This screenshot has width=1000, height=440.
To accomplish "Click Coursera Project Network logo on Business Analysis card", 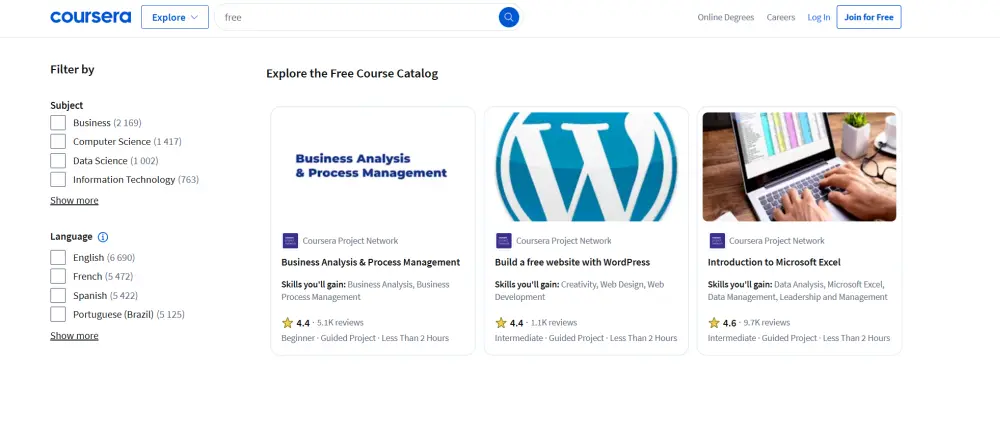I will pos(290,240).
